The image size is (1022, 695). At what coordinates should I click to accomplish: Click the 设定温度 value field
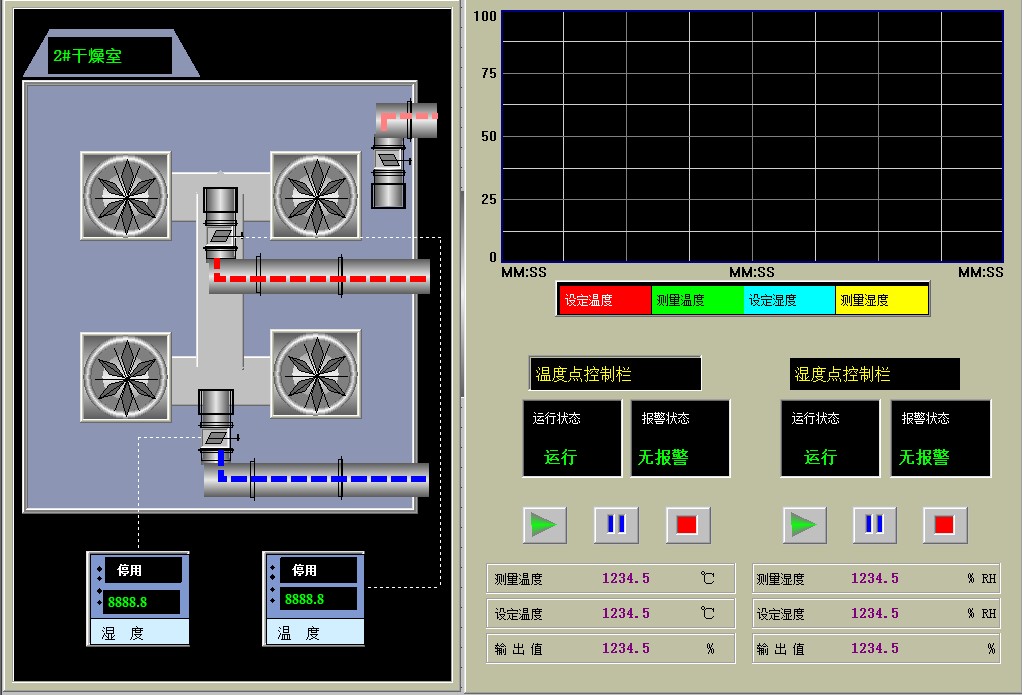626,613
